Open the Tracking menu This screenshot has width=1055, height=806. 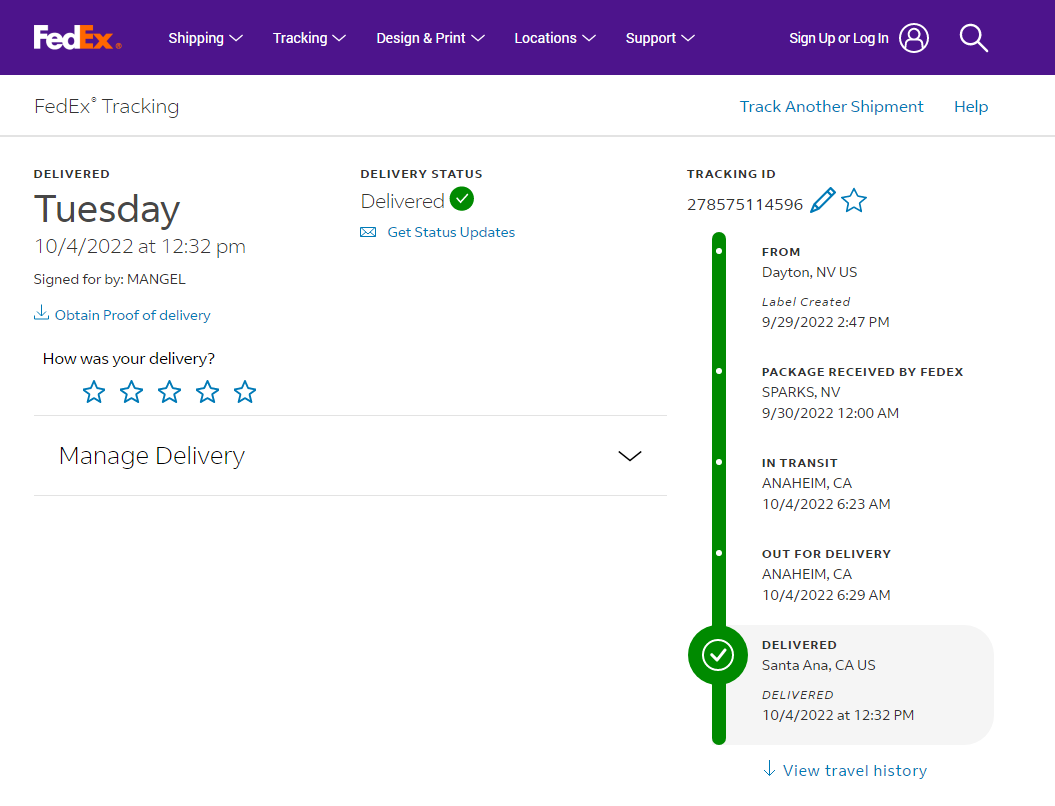[x=309, y=38]
